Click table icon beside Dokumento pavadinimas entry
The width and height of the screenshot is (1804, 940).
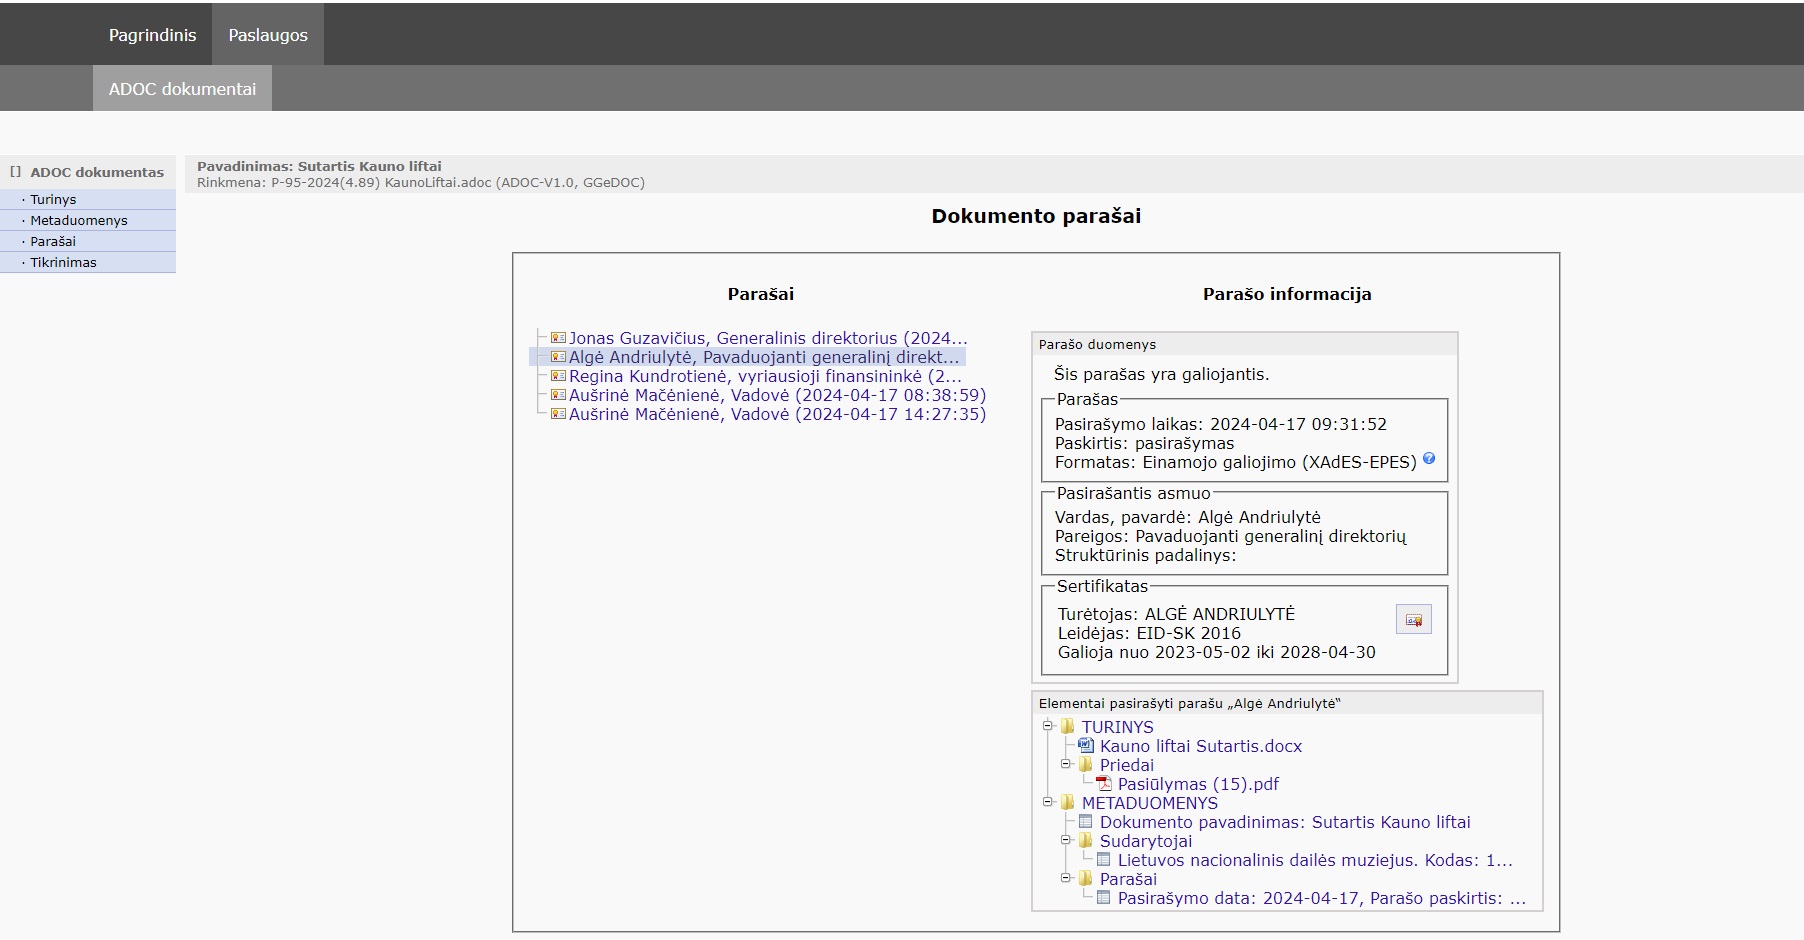(x=1086, y=822)
